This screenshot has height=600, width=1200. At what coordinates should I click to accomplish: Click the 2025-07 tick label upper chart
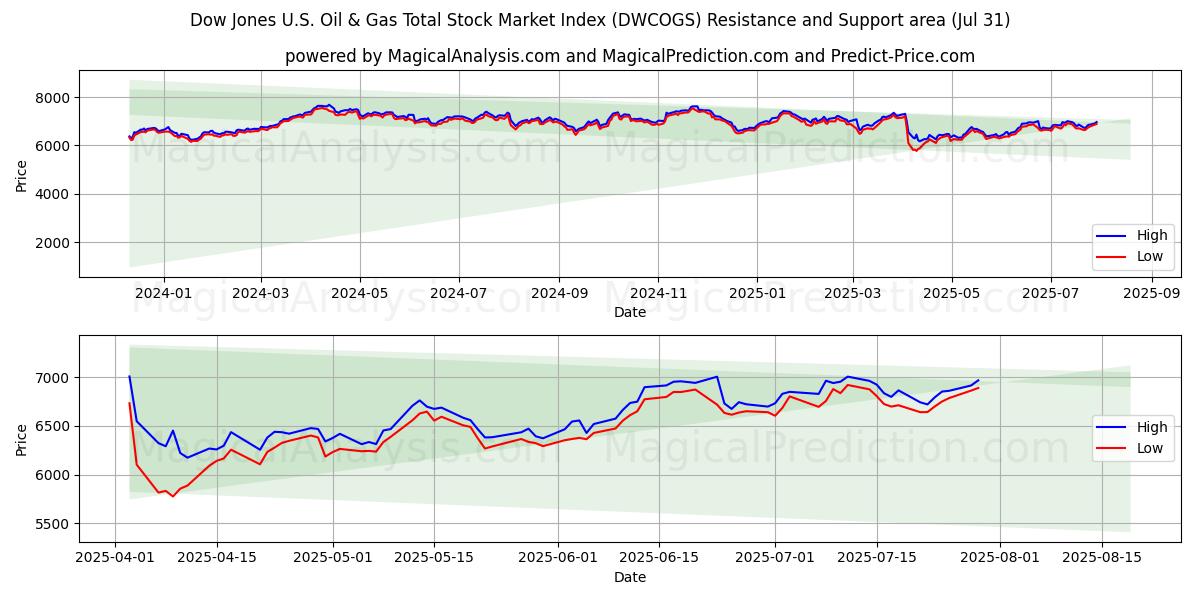click(1051, 293)
